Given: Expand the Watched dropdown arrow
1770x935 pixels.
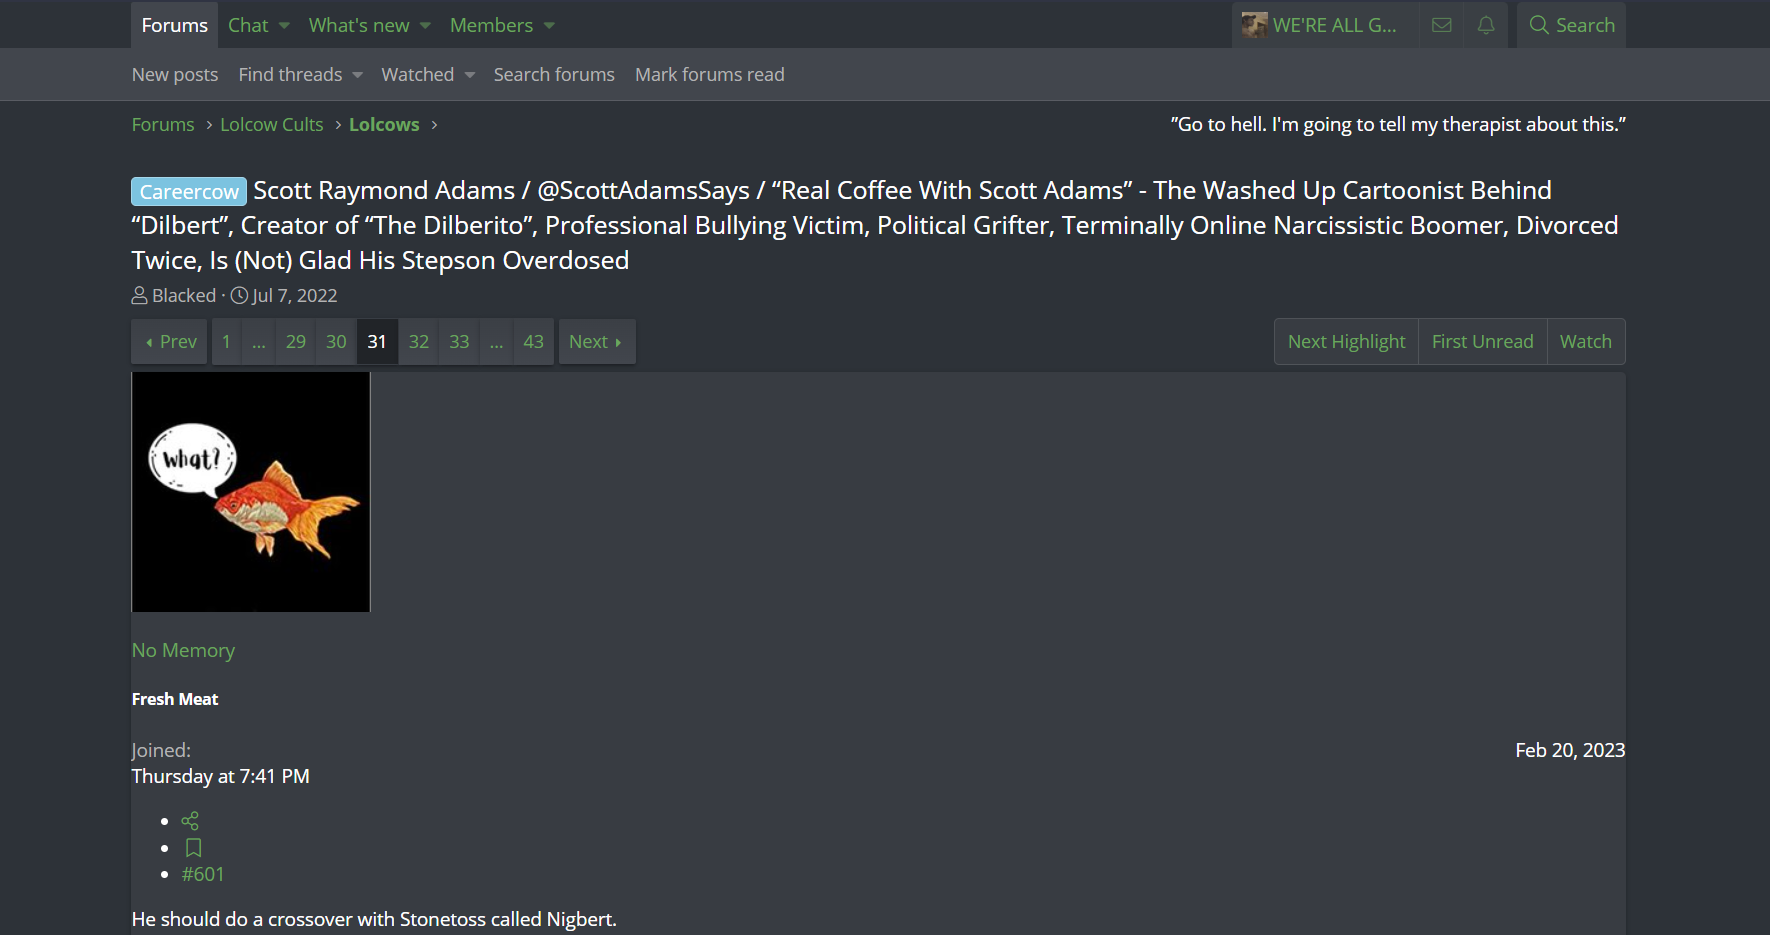Looking at the screenshot, I should click(x=470, y=75).
